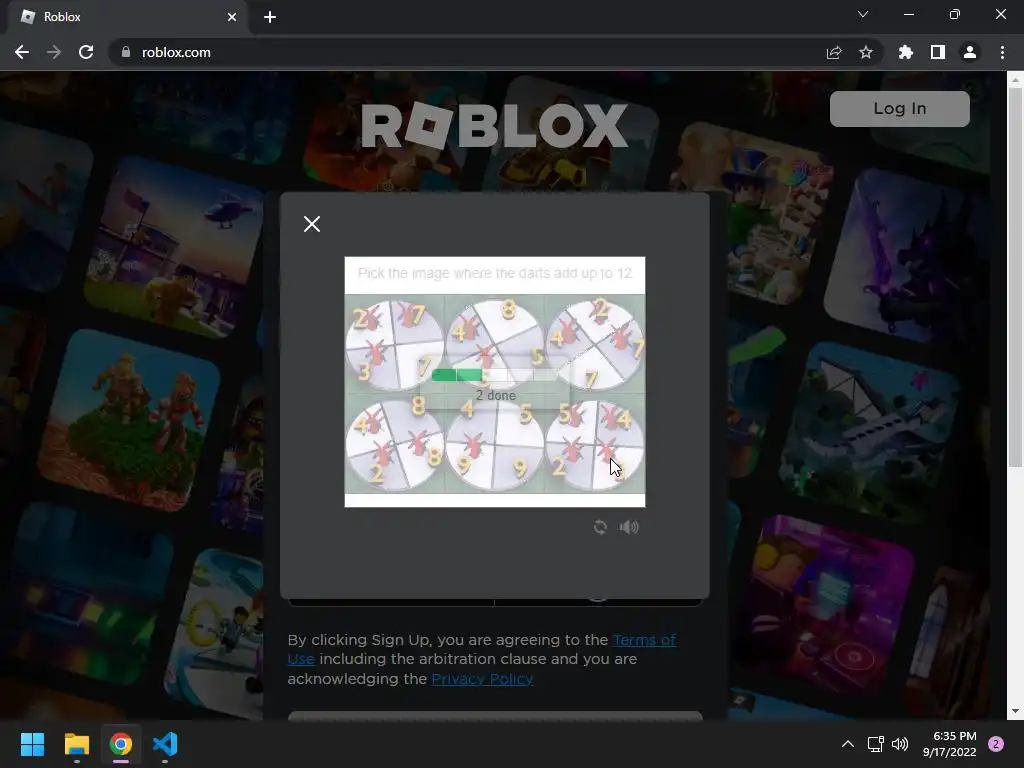Open a new tab with plus button
Viewport: 1024px width, 768px height.
coord(270,17)
